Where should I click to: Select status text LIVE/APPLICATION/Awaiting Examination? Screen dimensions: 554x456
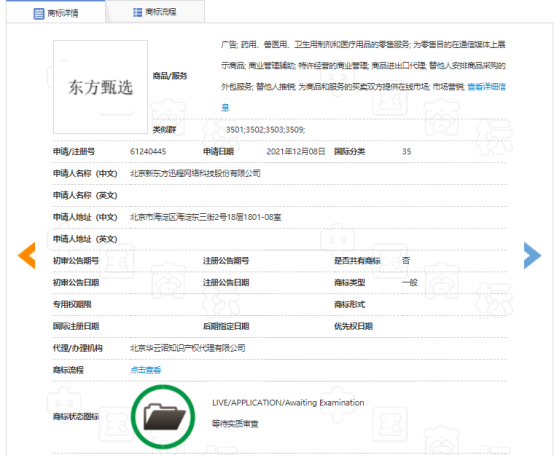tap(288, 403)
